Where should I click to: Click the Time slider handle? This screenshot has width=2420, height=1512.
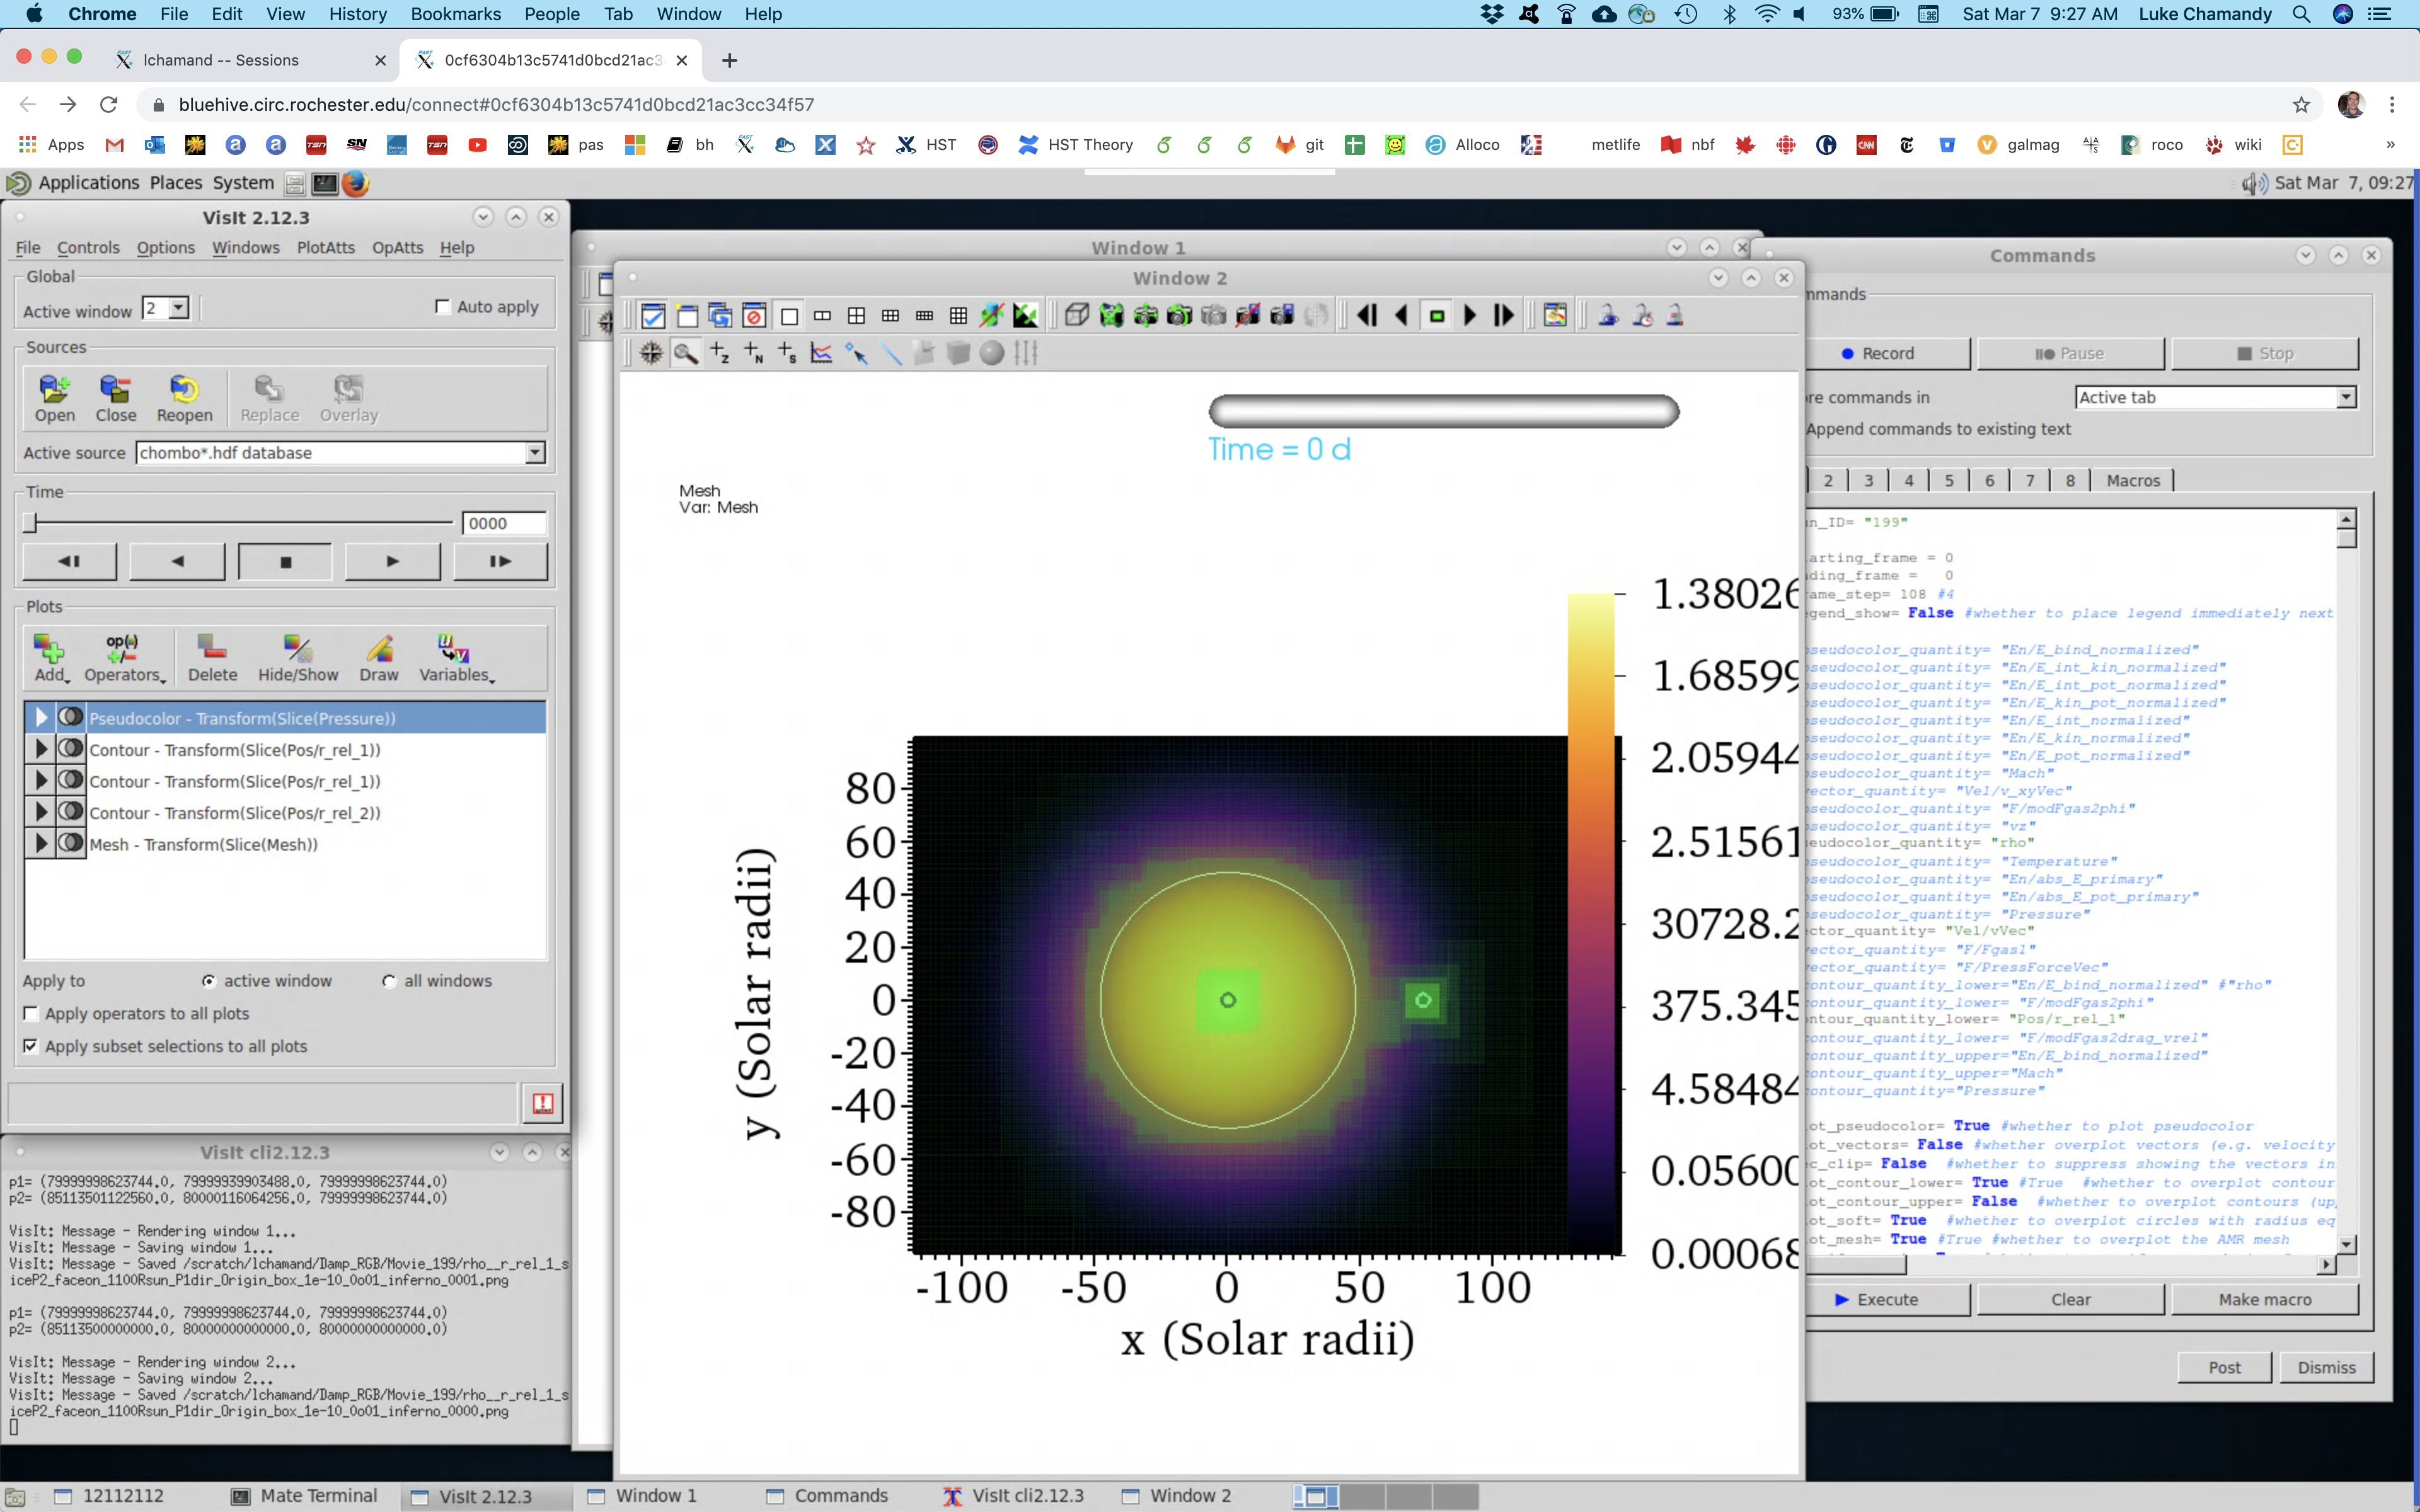pyautogui.click(x=30, y=523)
